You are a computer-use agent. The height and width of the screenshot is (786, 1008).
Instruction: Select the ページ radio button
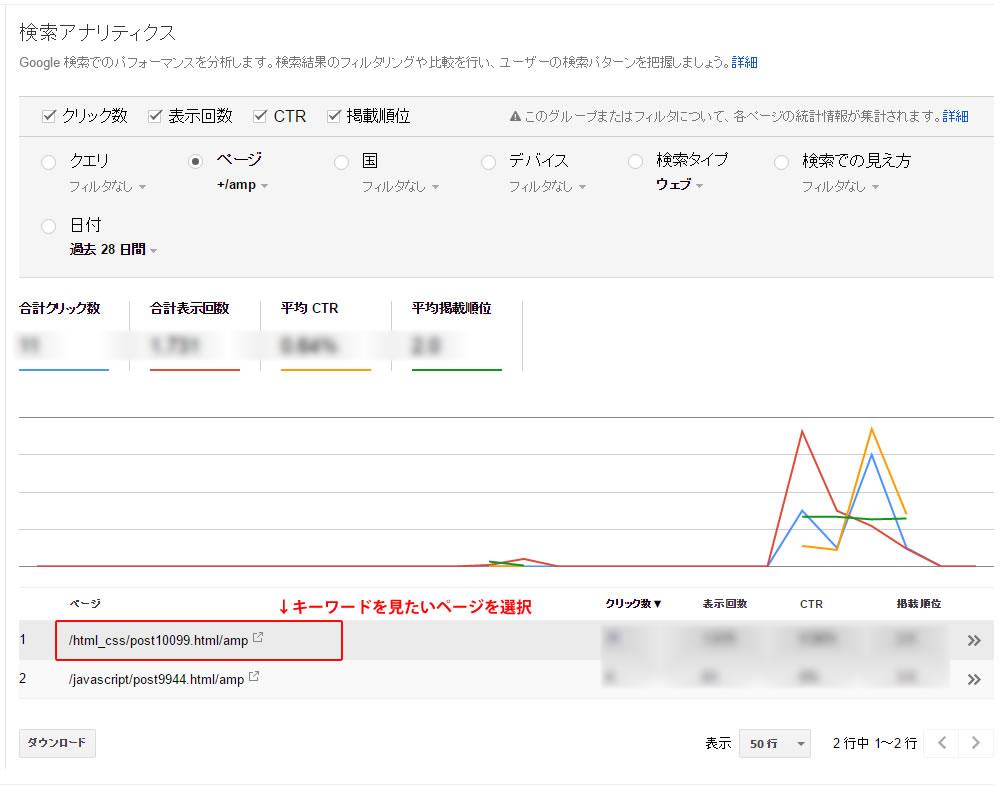point(195,162)
